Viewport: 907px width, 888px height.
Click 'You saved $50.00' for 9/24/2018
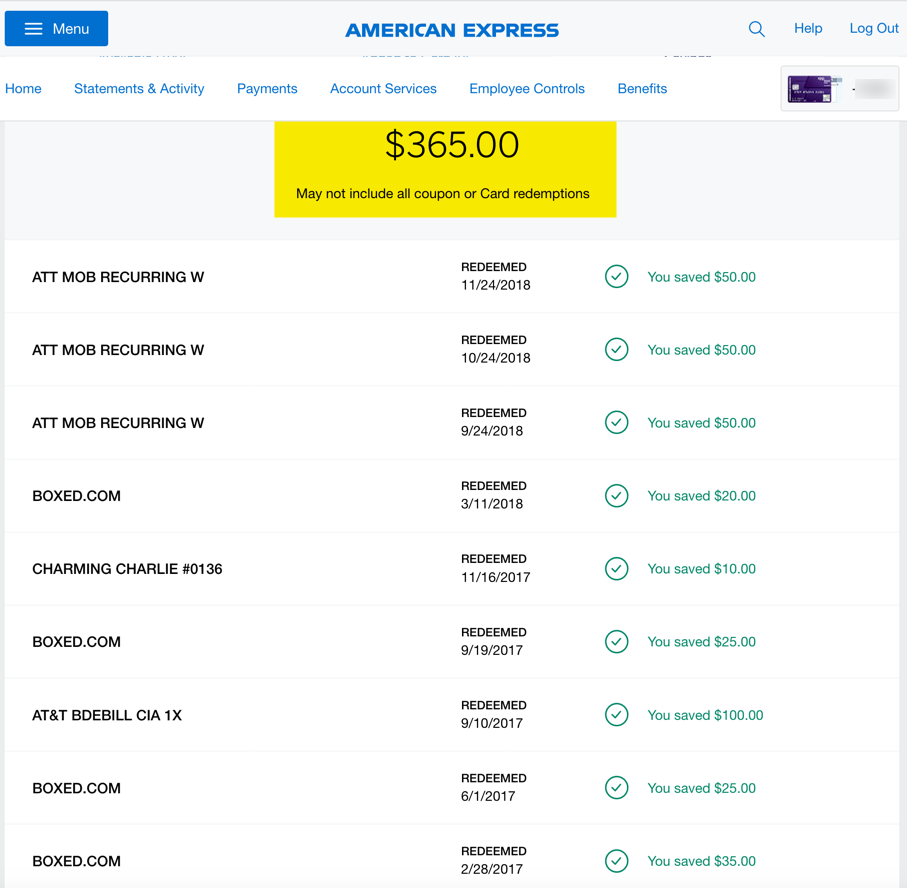(x=701, y=423)
